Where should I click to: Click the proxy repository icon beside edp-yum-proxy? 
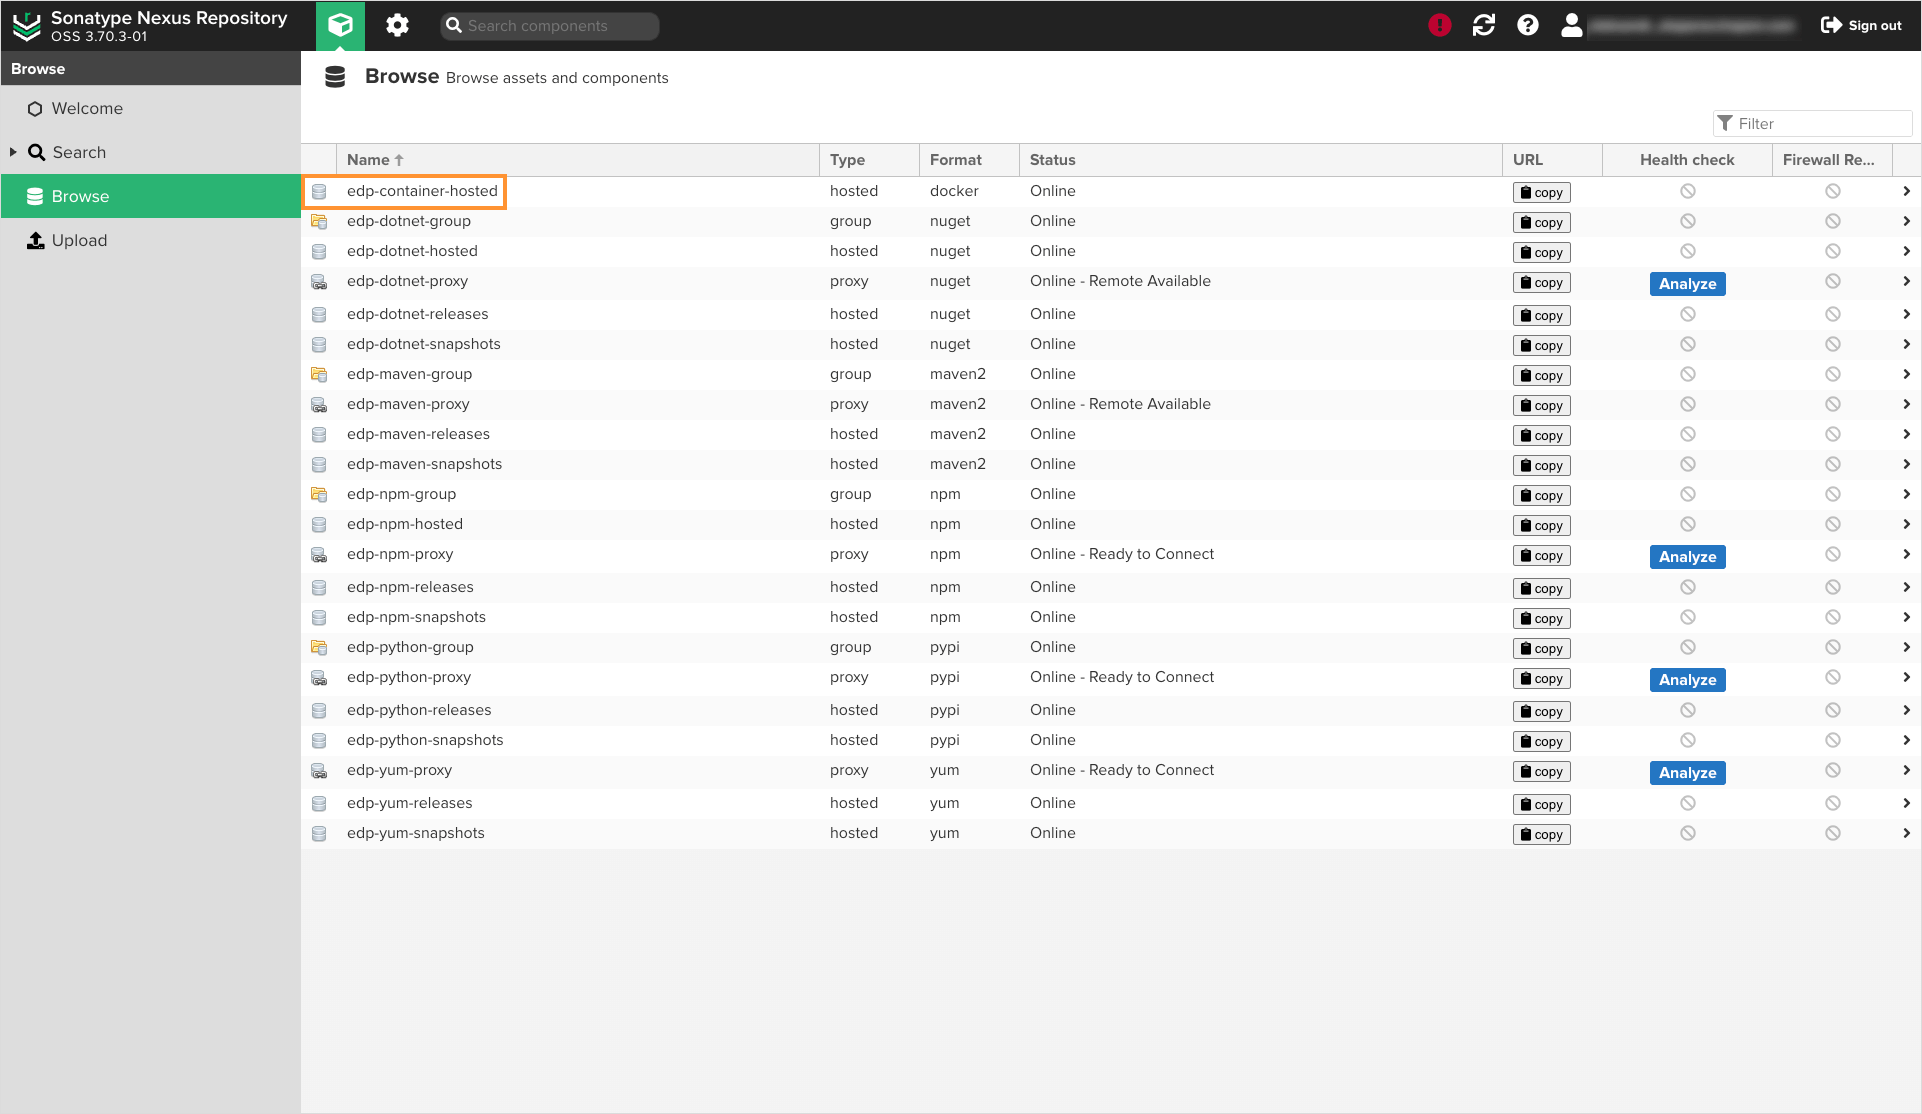[319, 770]
